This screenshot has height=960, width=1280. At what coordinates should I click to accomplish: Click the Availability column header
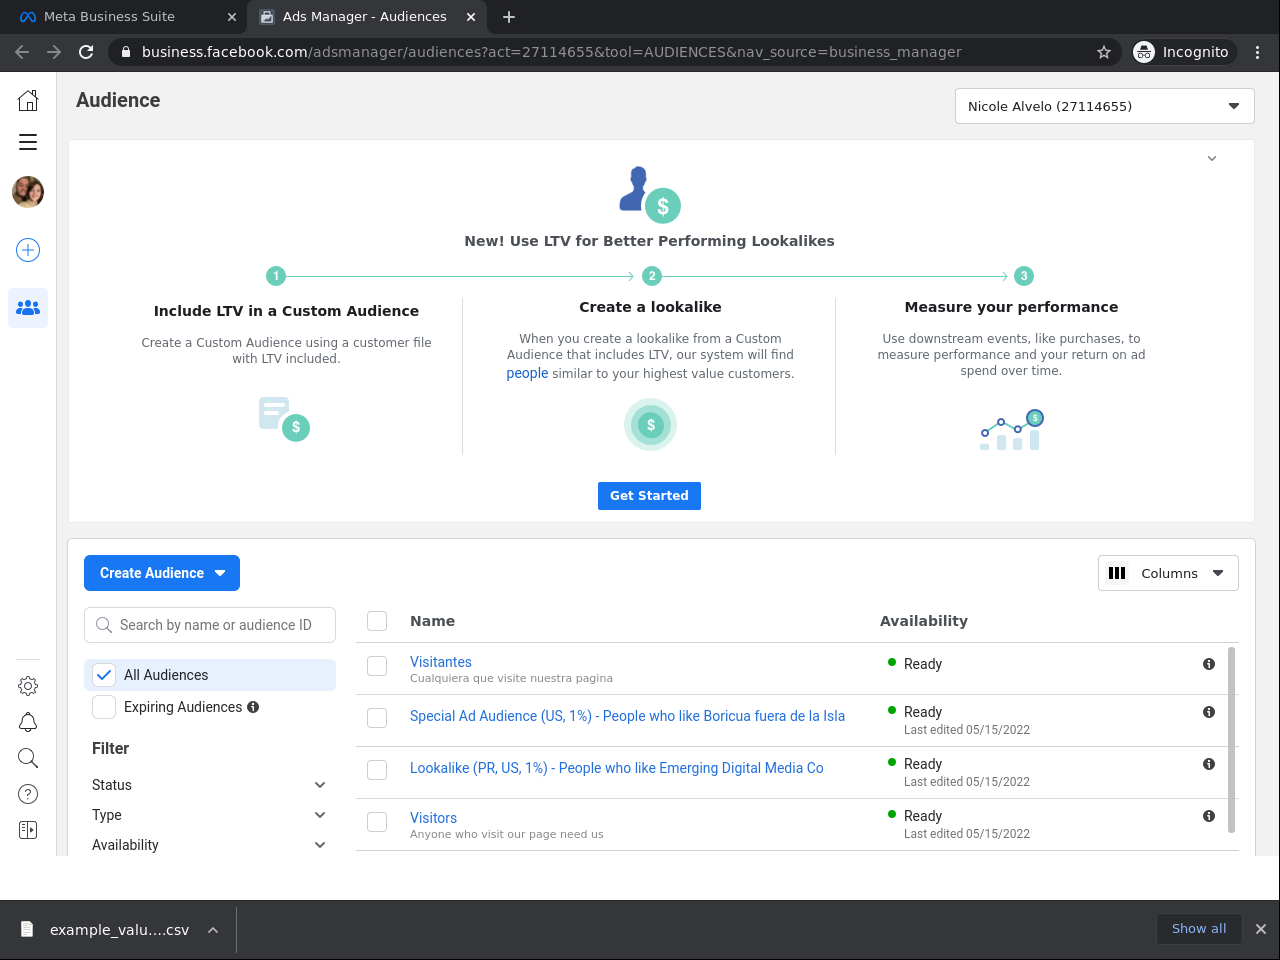point(924,621)
